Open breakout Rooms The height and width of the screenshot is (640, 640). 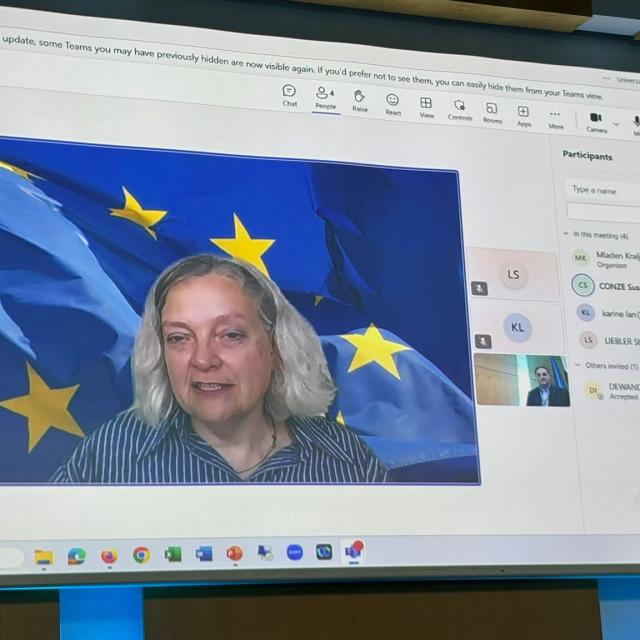point(492,113)
